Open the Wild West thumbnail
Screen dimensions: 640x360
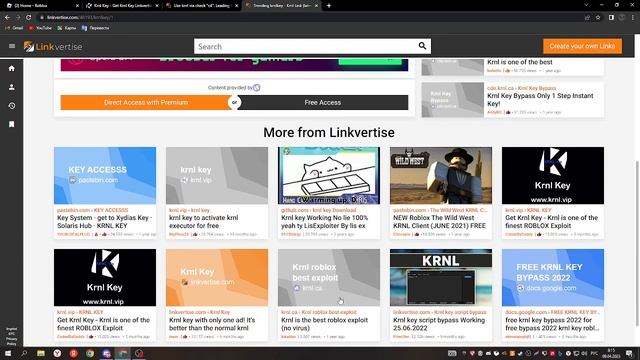tap(441, 176)
